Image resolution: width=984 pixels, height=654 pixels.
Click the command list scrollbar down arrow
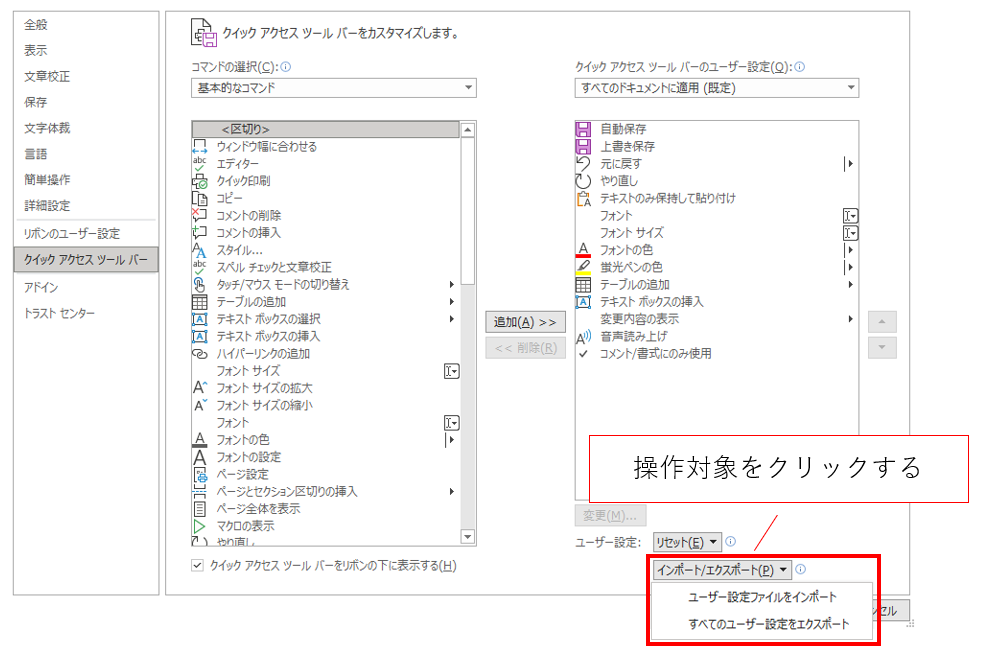(x=467, y=538)
